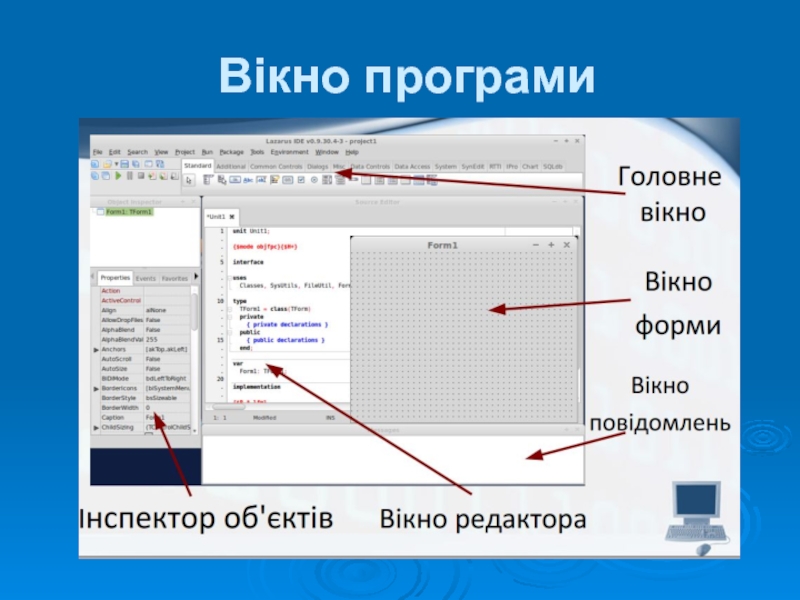Collapse the code fold at the 'uses' line

point(230,278)
